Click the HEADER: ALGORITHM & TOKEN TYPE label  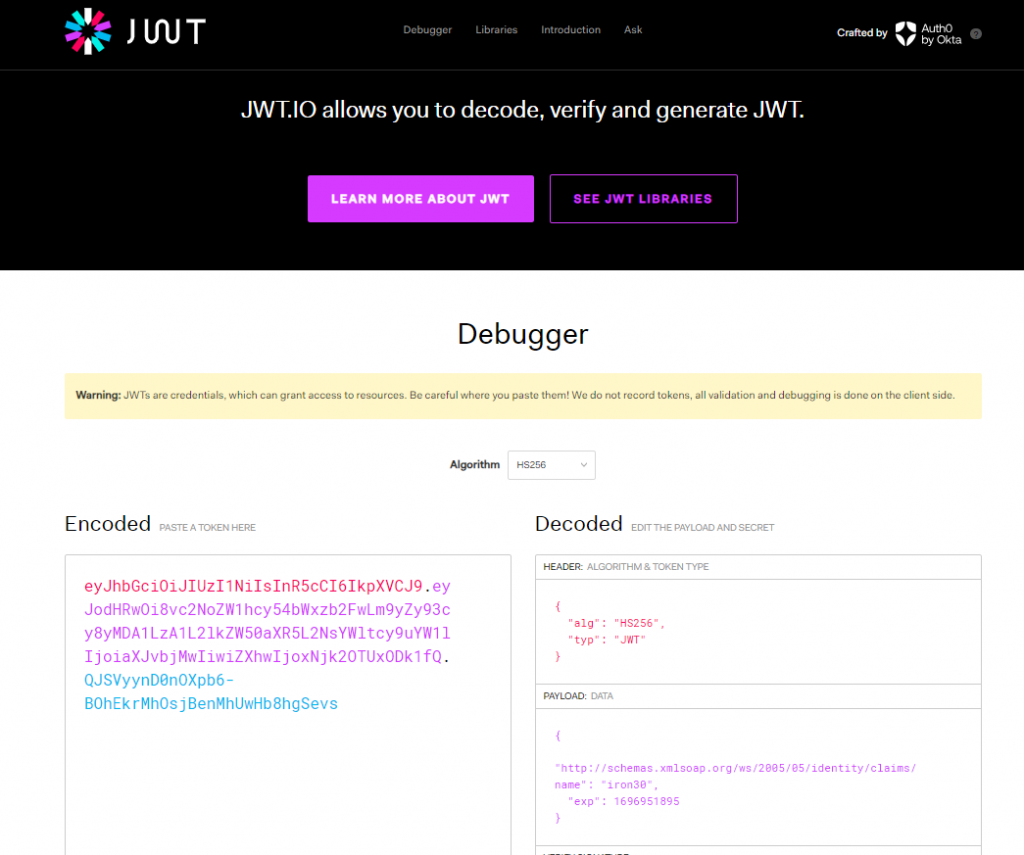[x=626, y=567]
